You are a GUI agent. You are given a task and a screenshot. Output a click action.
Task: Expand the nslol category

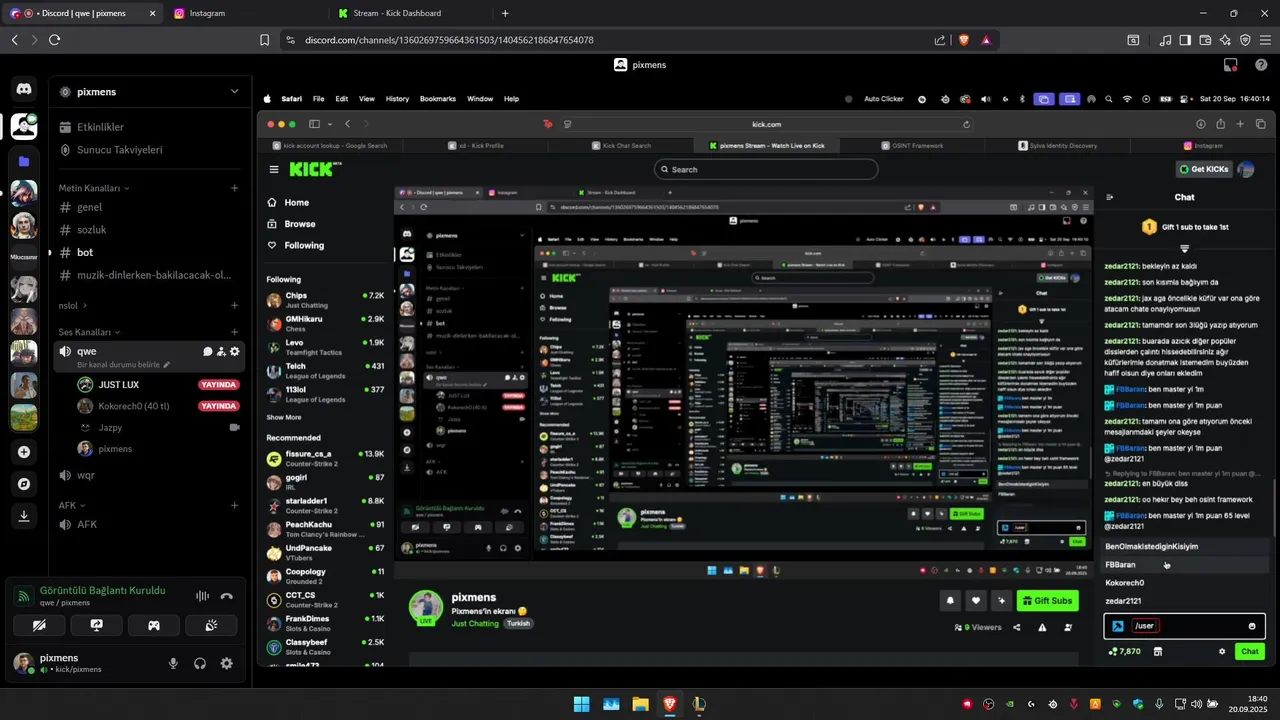72,306
